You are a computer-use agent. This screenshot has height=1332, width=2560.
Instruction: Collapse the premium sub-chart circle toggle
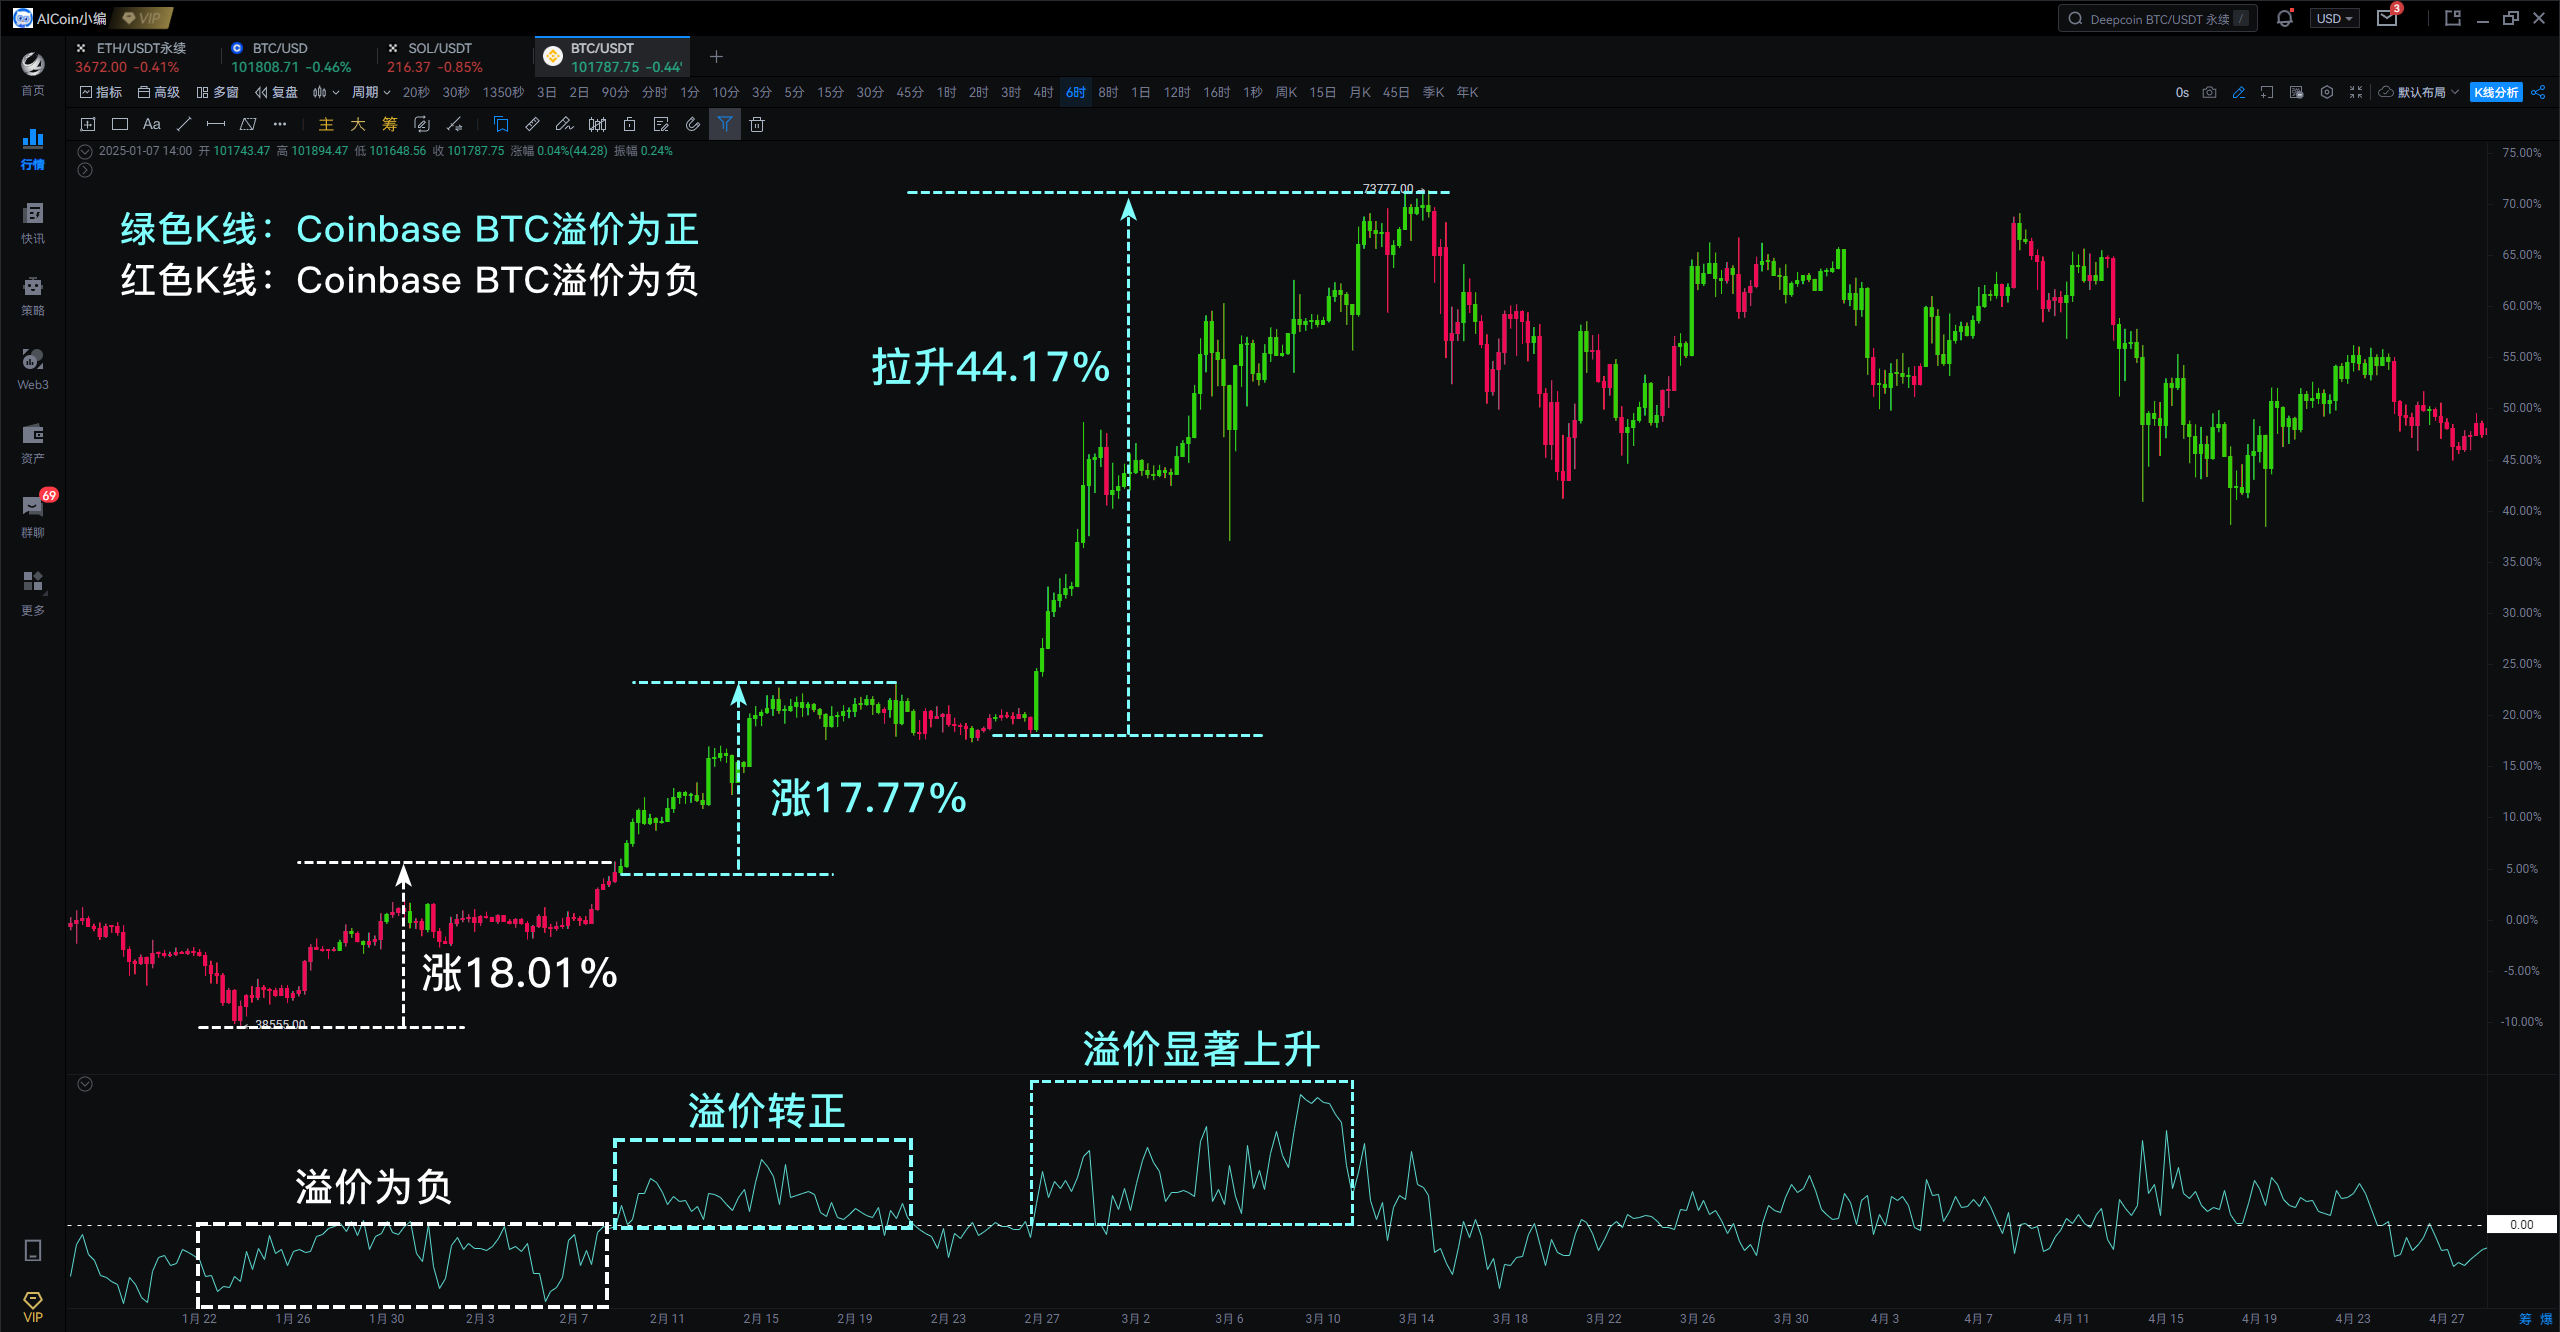coord(85,1084)
